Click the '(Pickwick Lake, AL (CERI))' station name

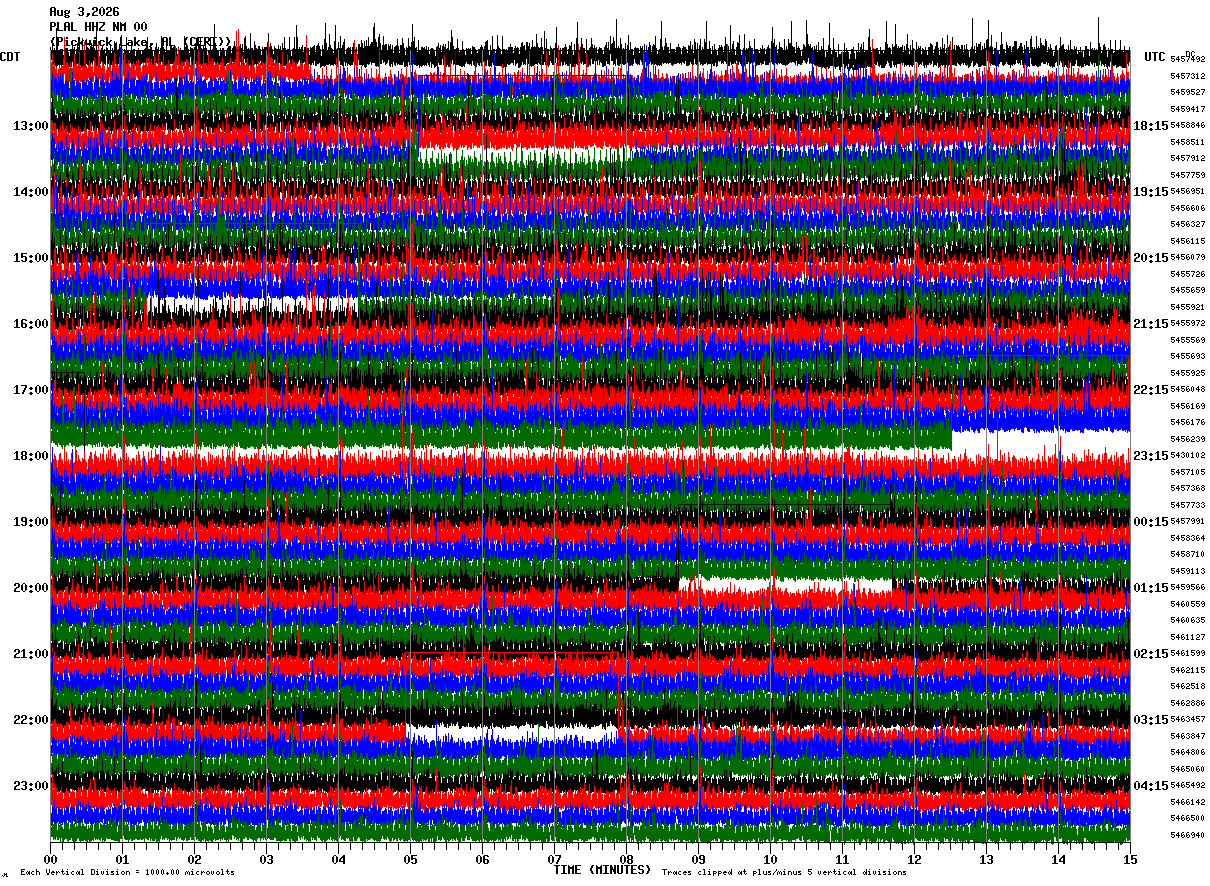point(141,42)
